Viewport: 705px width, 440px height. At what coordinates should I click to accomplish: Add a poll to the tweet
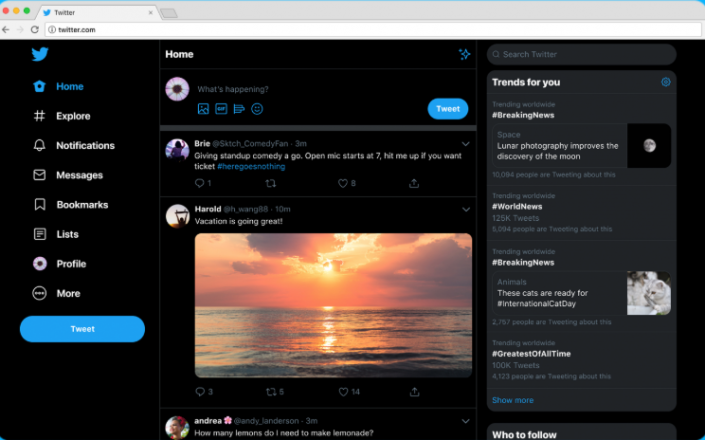239,108
